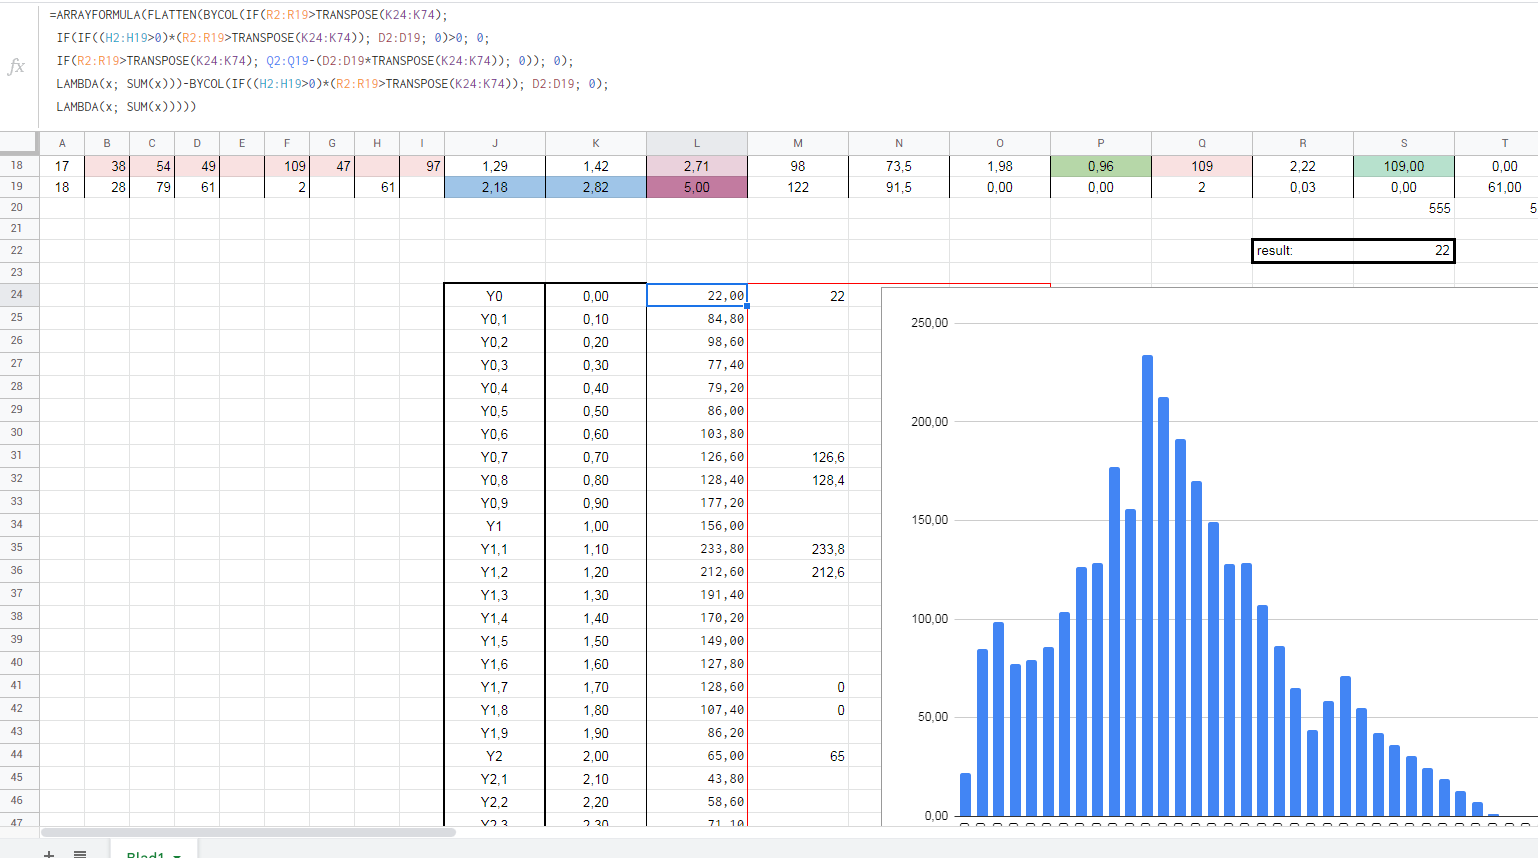
Task: Click the 1,42 cell
Action: click(x=596, y=166)
